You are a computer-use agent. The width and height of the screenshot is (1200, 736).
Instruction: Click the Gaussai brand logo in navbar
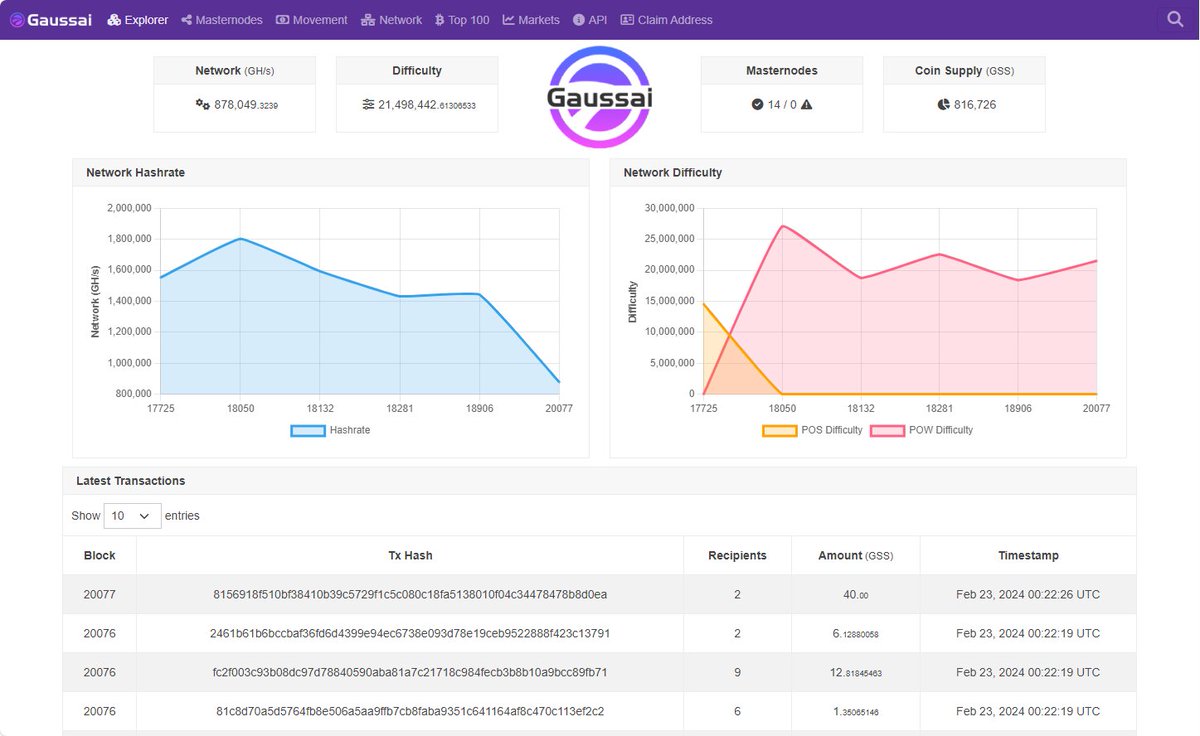click(x=51, y=19)
